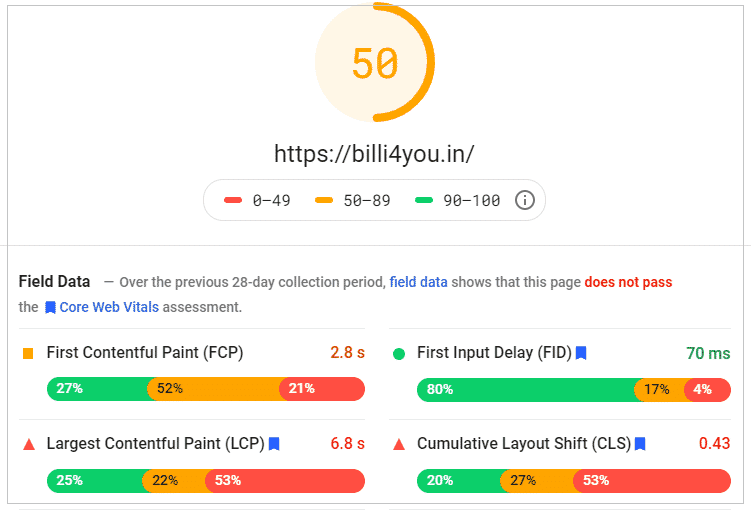Click the green circle FID status icon
This screenshot has width=751, height=511.
click(x=399, y=354)
